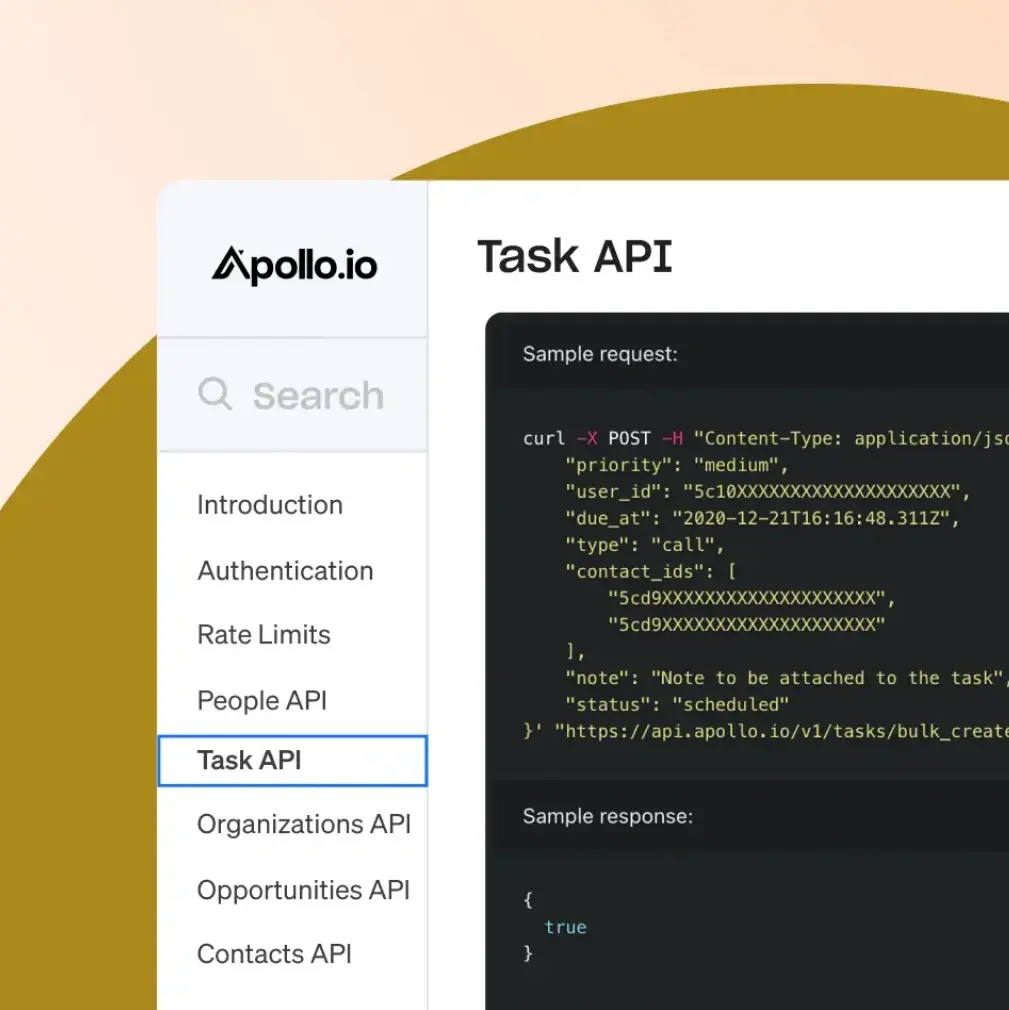Choose Contacts API from sidebar
The height and width of the screenshot is (1010, 1009).
point(274,954)
